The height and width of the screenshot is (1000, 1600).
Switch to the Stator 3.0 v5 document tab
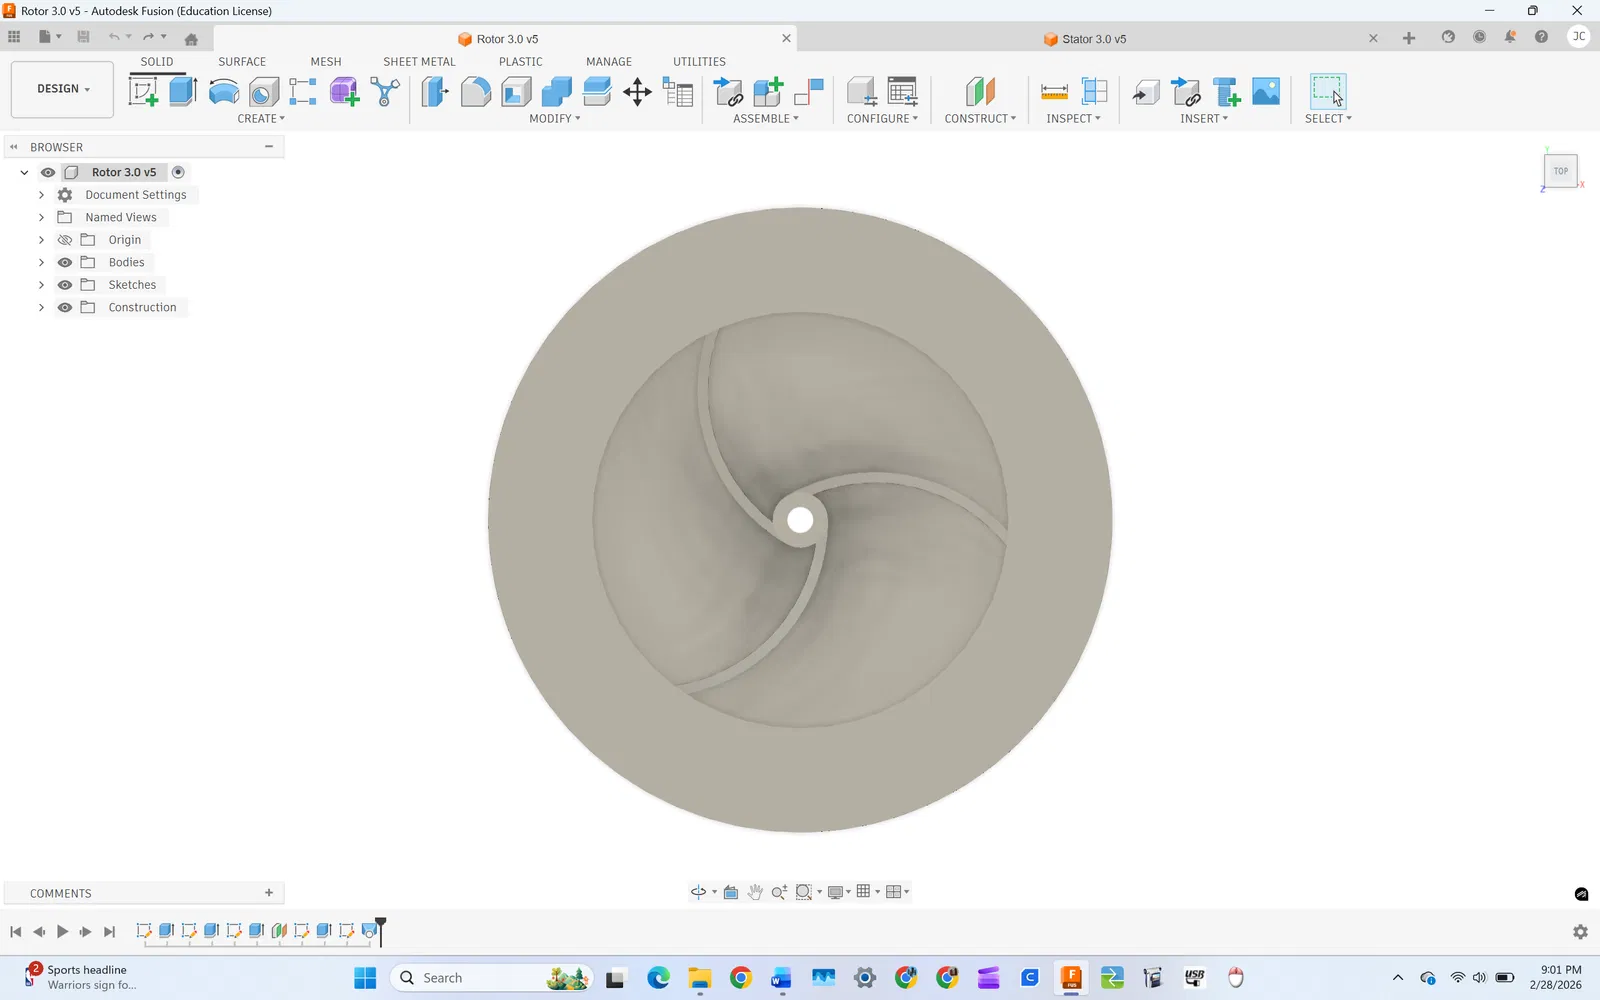pos(1094,39)
